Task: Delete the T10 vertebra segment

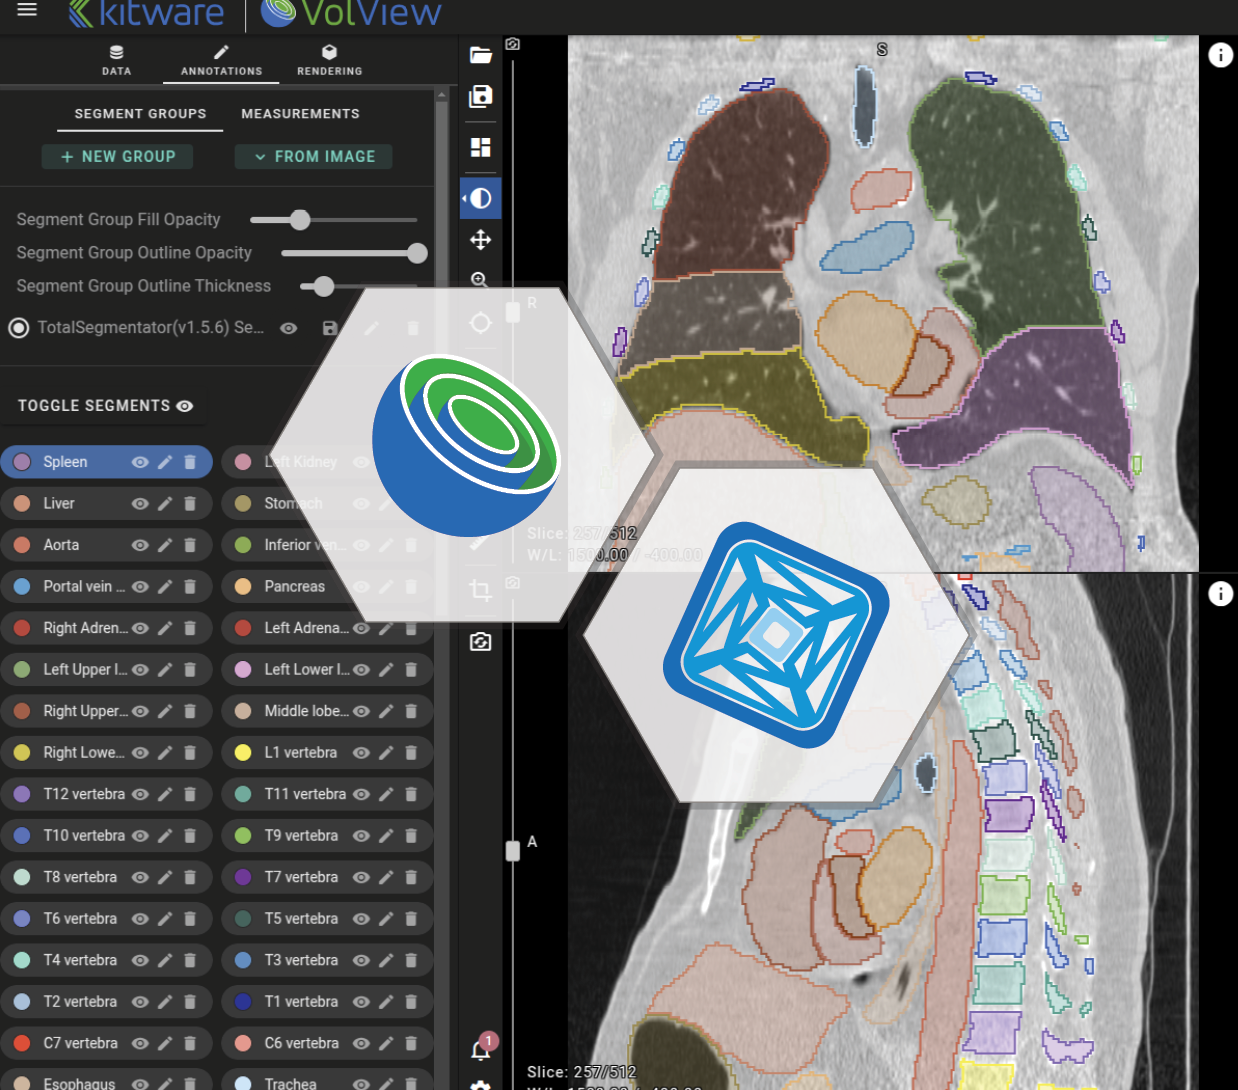Action: coord(190,836)
